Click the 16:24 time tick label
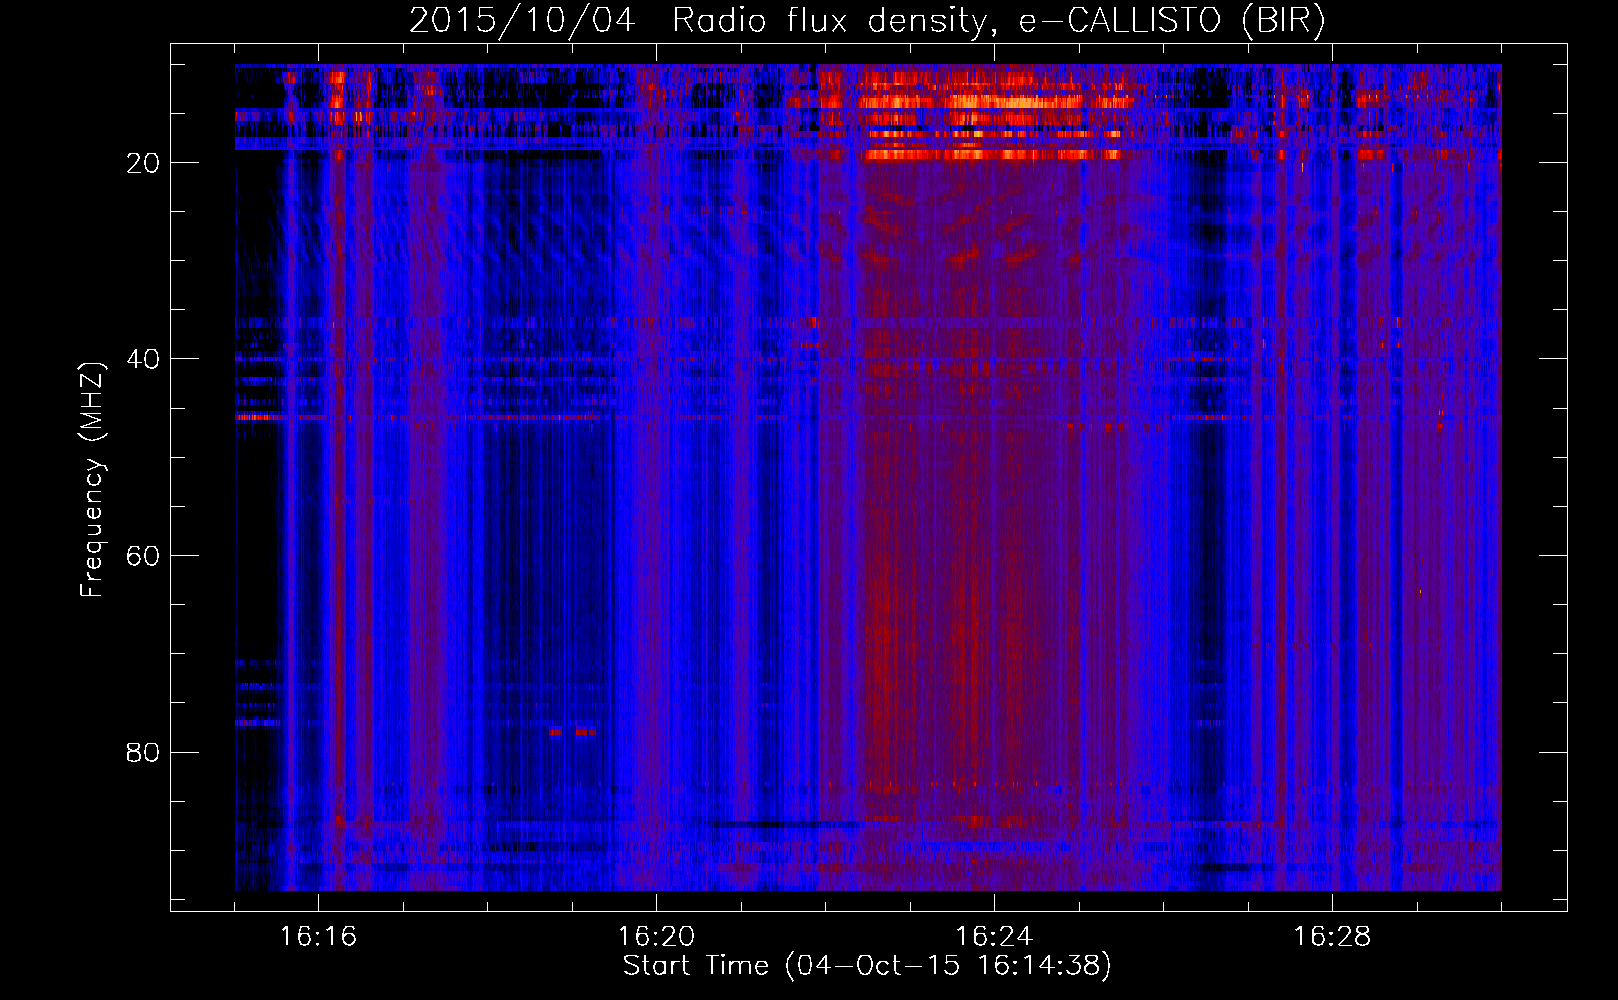The height and width of the screenshot is (1000, 1618). (994, 937)
